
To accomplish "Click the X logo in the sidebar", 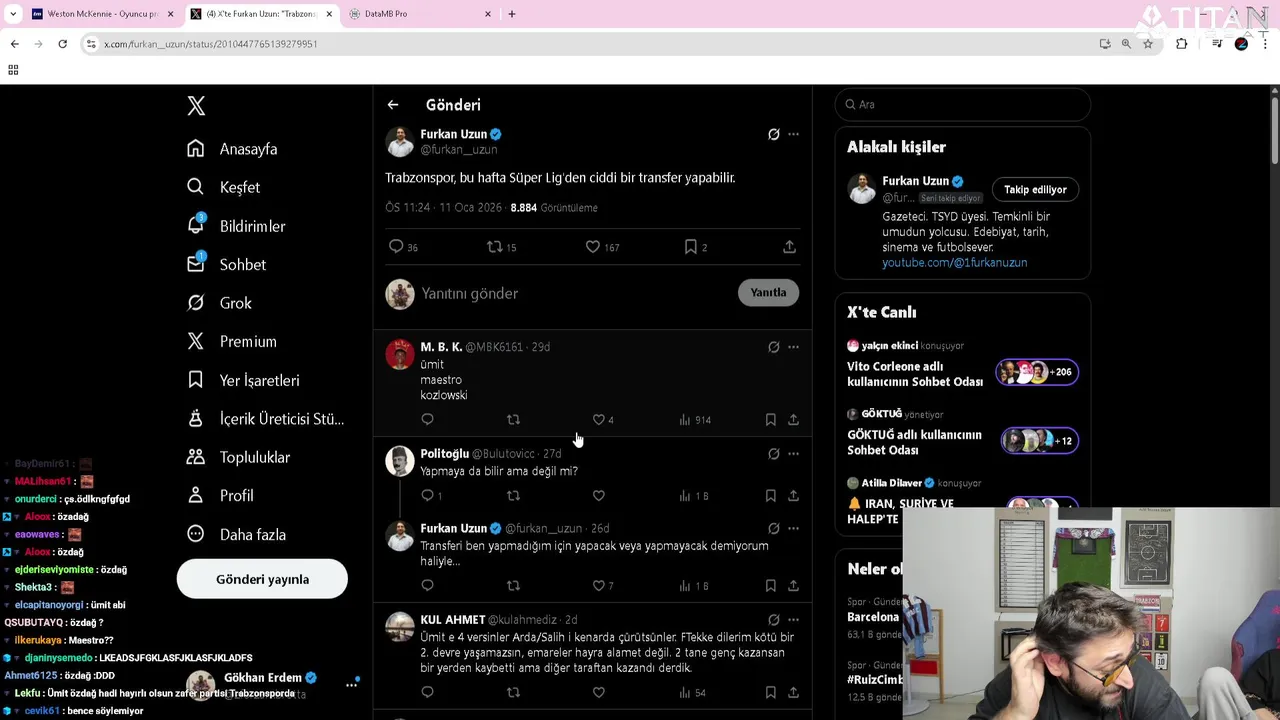I will (196, 106).
